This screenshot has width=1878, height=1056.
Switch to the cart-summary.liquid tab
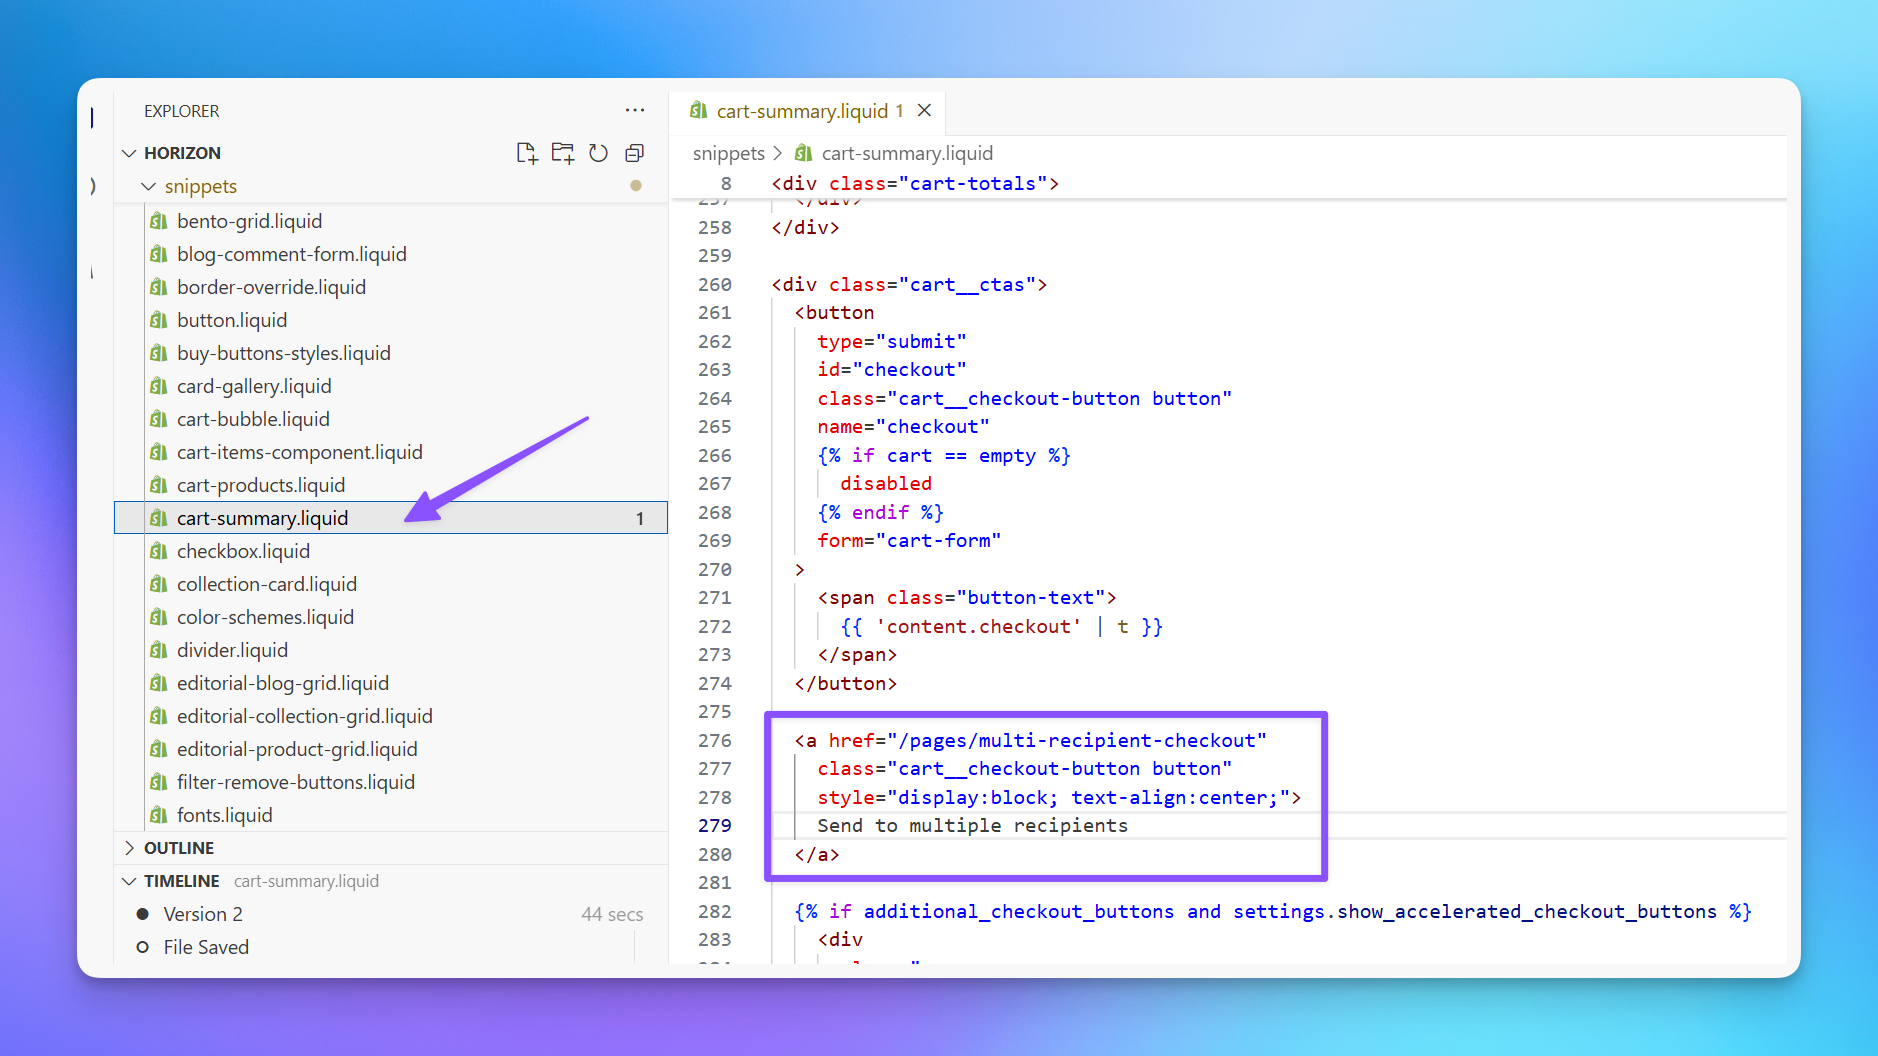click(807, 110)
